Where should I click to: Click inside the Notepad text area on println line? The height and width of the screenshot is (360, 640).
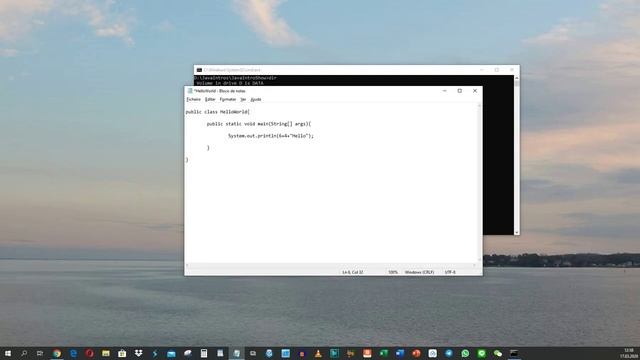click(271, 136)
